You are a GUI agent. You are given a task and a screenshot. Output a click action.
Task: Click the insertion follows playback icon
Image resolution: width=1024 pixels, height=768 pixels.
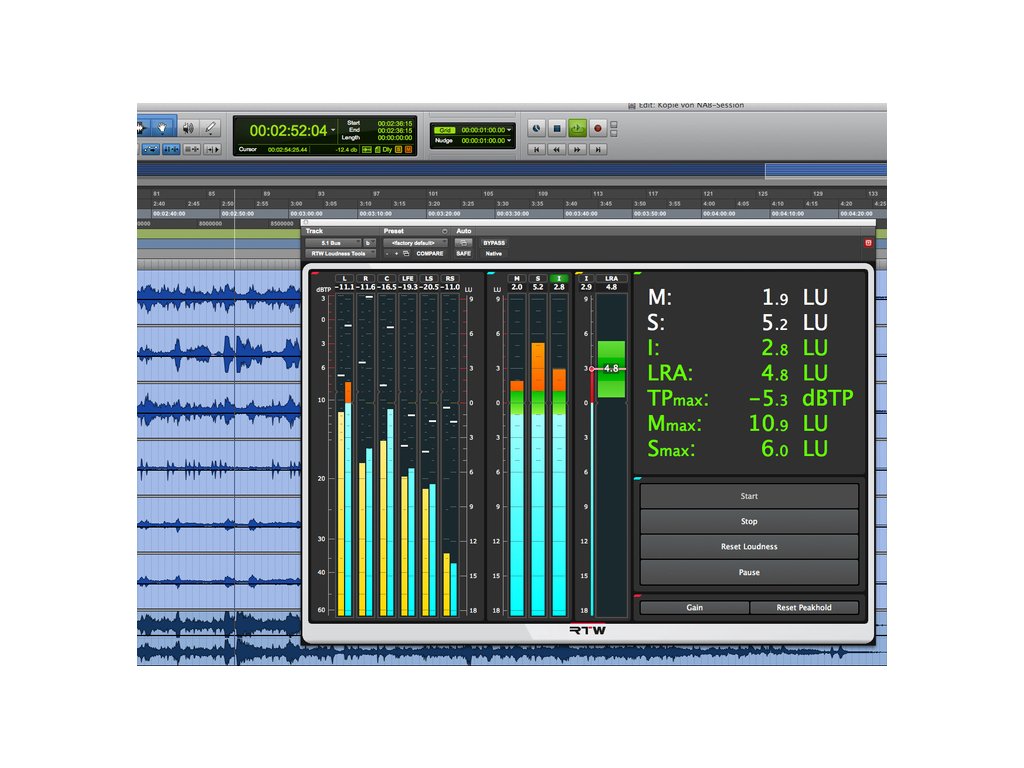click(213, 150)
